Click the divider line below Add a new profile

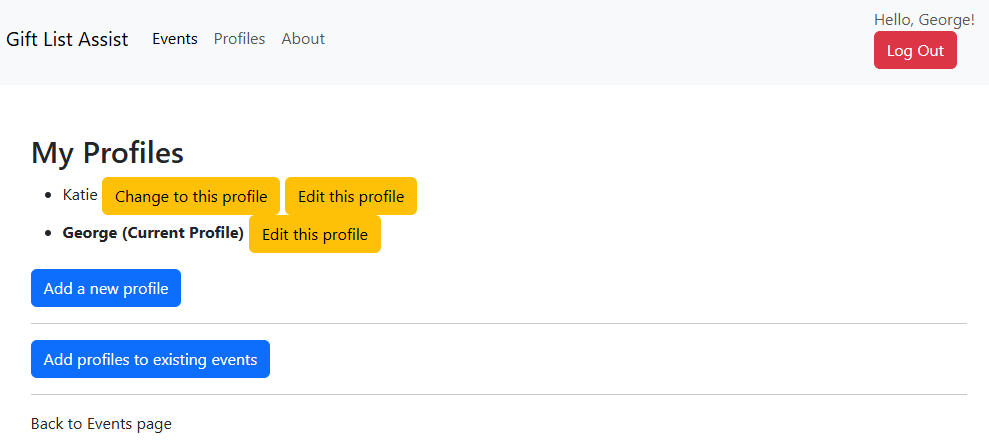(x=499, y=324)
